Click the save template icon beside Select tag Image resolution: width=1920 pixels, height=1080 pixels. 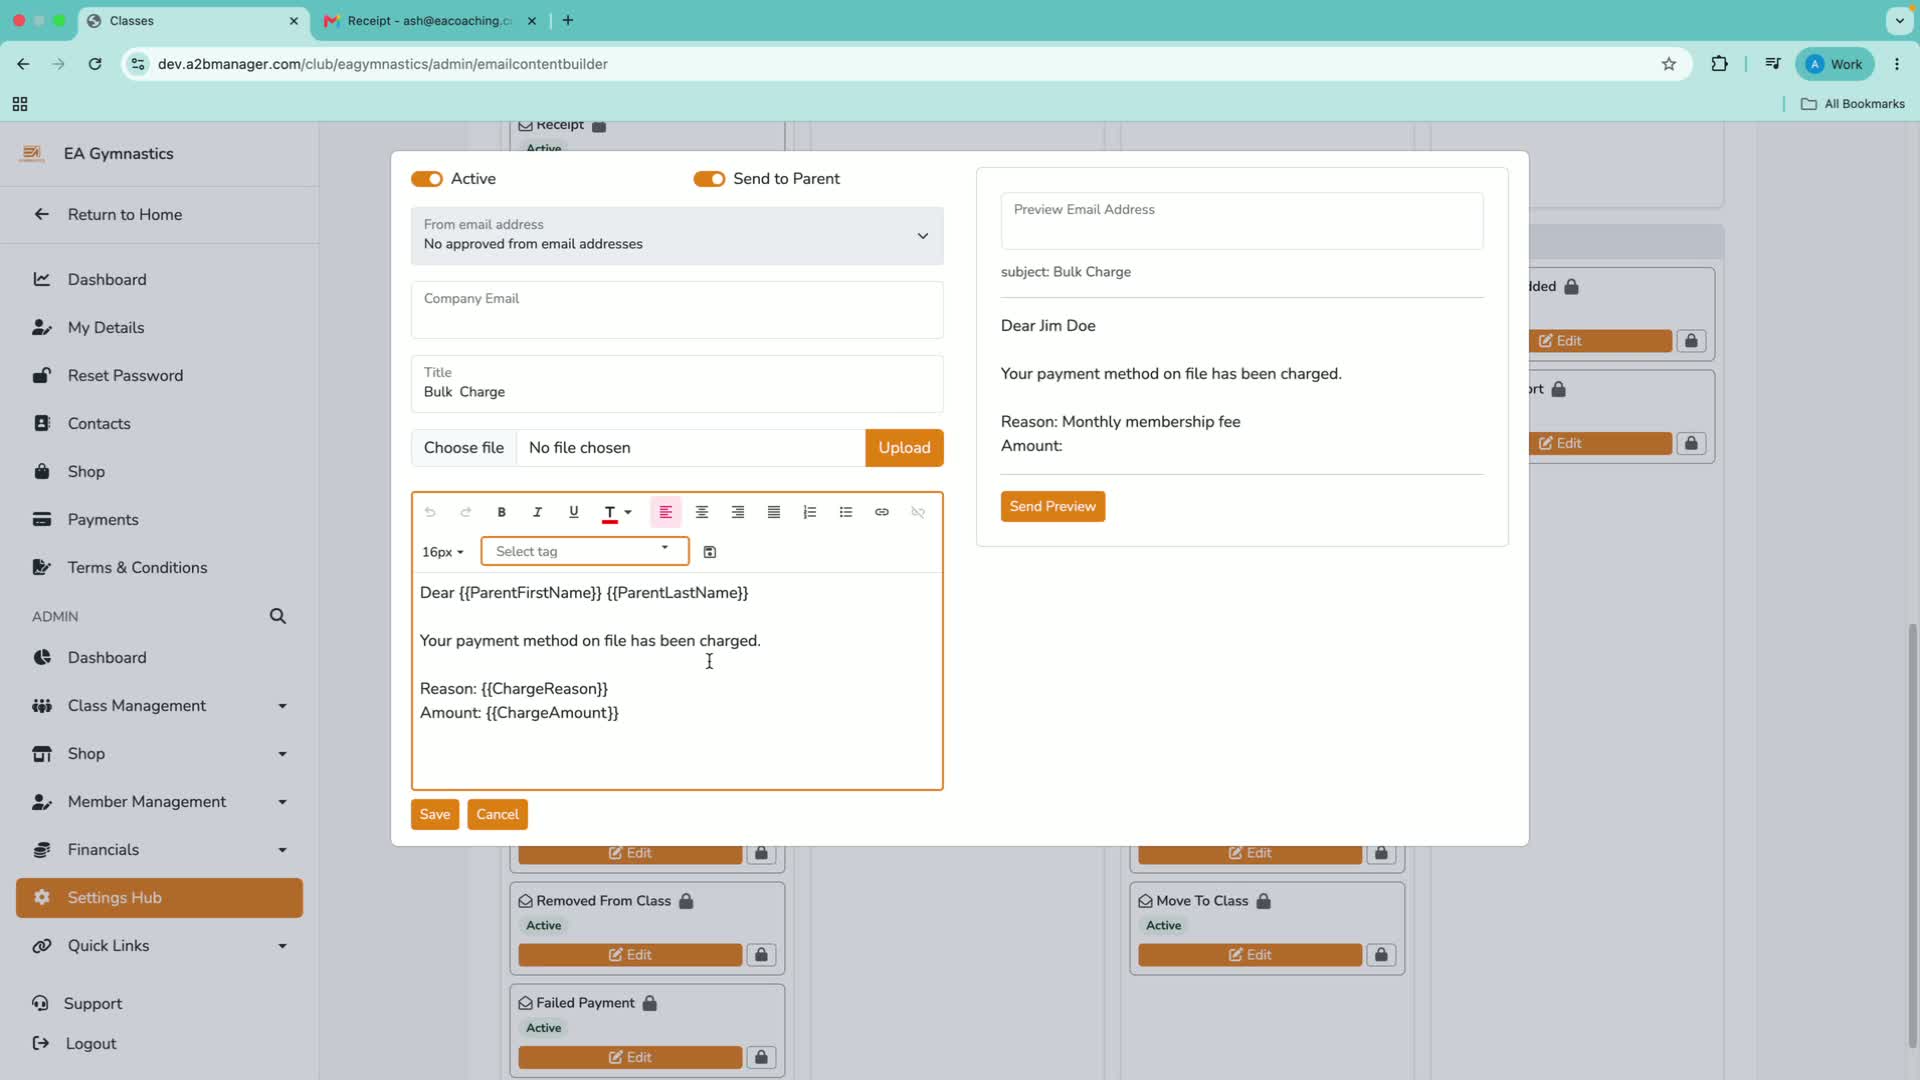[x=710, y=552]
